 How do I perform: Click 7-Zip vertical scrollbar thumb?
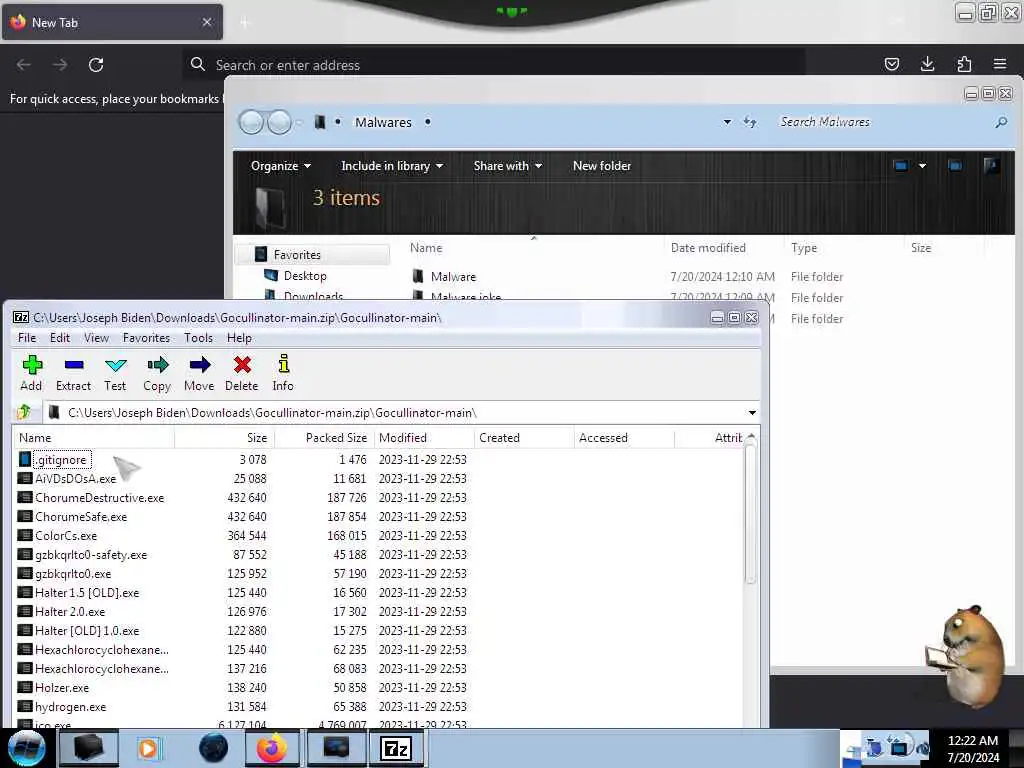(750, 515)
